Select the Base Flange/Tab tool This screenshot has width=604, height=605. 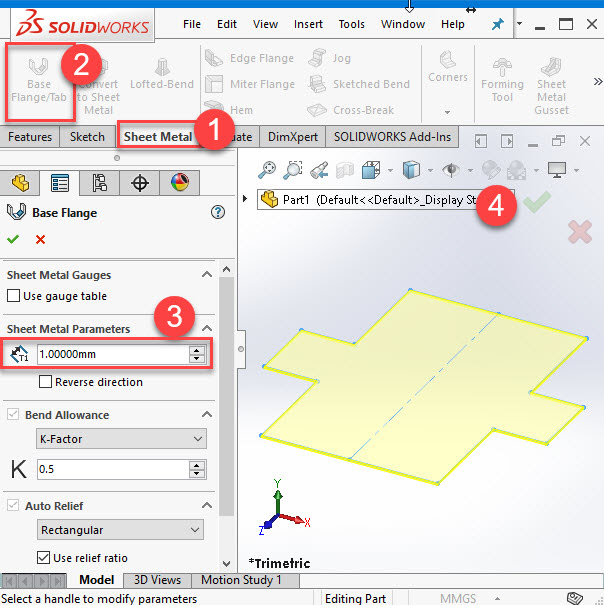39,81
